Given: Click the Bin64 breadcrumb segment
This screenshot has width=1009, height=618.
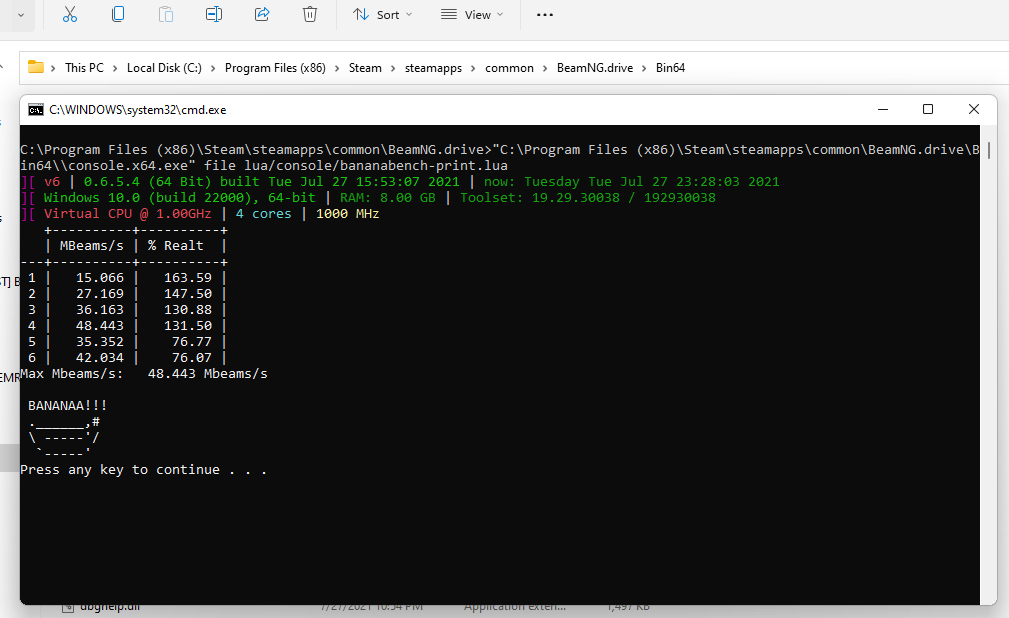Looking at the screenshot, I should click(670, 68).
